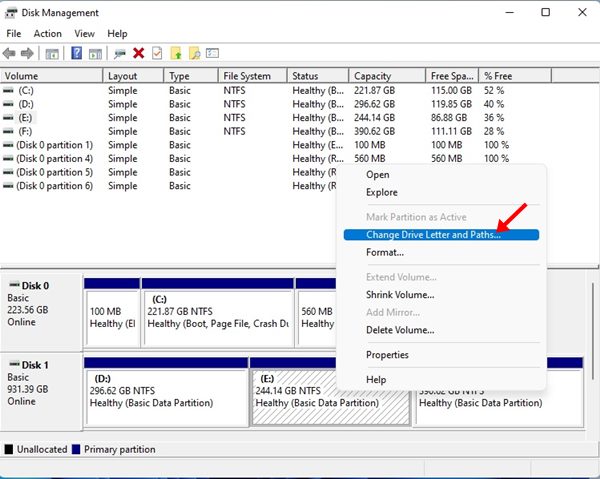Click the magnifier folder toolbar icon
The height and width of the screenshot is (479, 600).
click(195, 53)
